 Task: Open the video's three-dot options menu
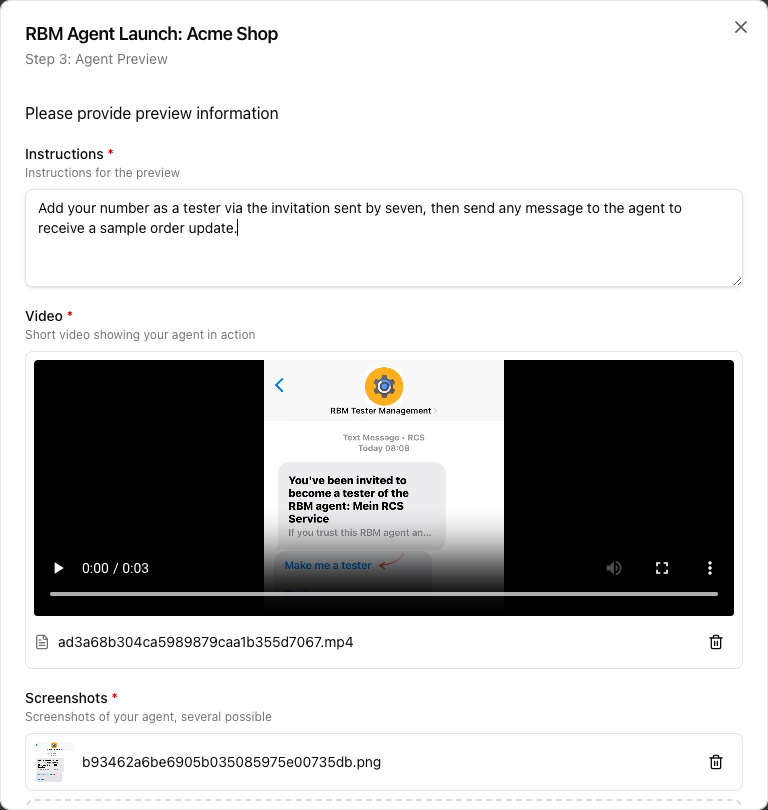click(710, 568)
